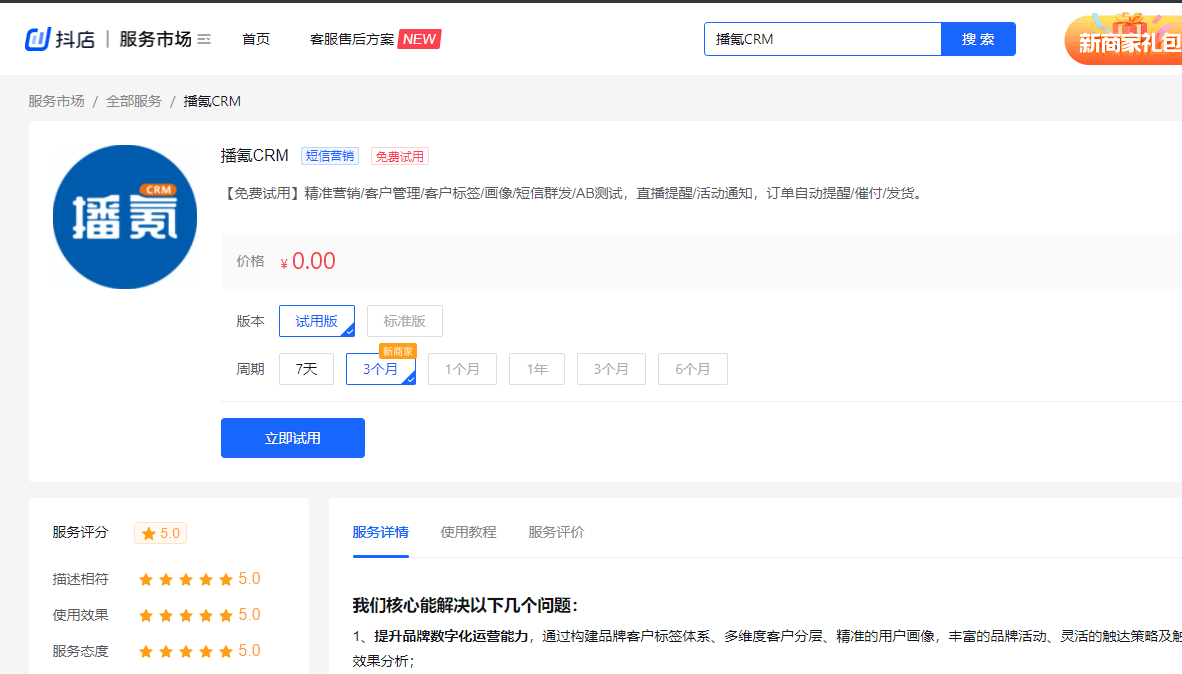Viewport: 1182px width, 674px height.
Task: Click the NEW badge beside 客服售后方案
Action: point(419,39)
